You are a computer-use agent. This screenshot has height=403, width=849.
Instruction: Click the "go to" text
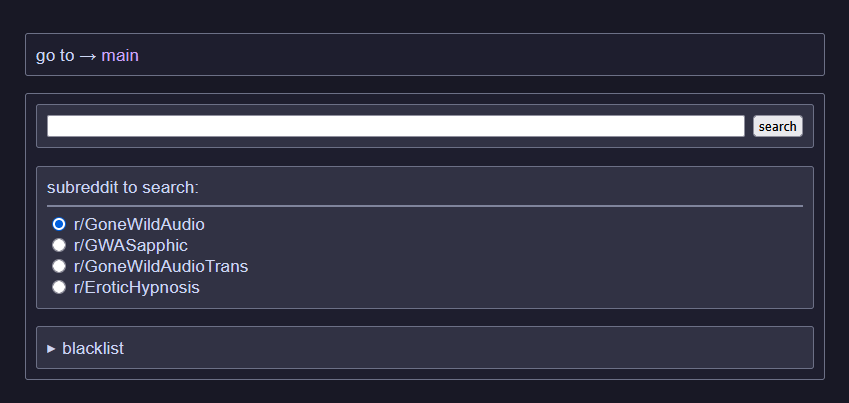pos(55,56)
